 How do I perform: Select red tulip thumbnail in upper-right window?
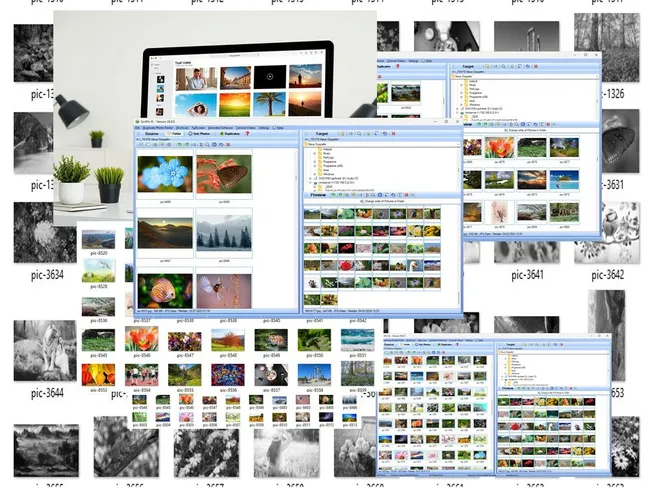(500, 147)
